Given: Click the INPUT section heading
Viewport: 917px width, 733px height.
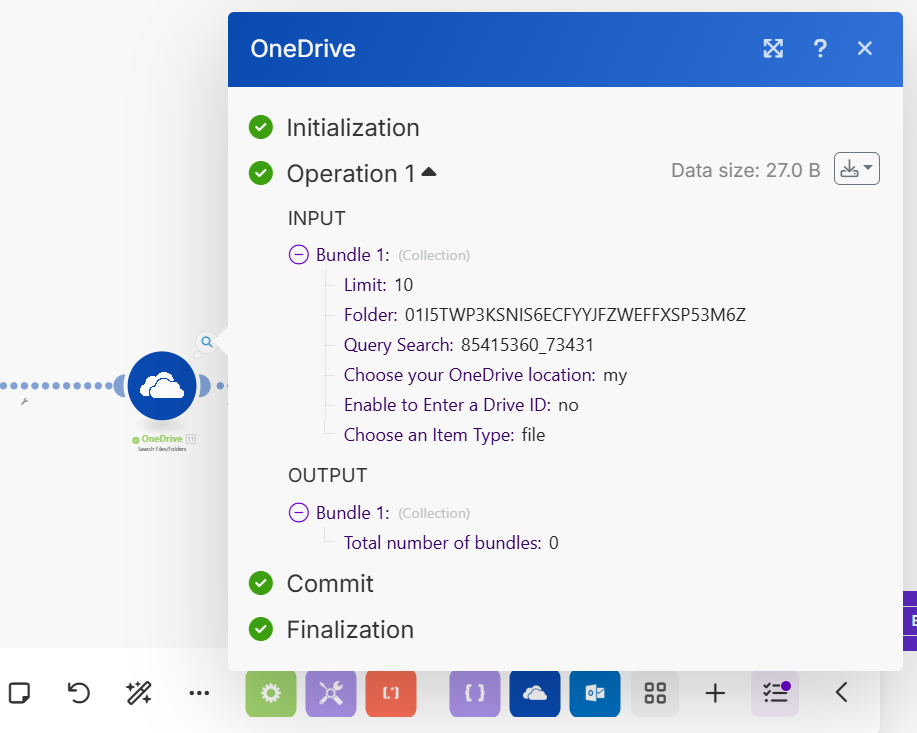Looking at the screenshot, I should [x=316, y=218].
